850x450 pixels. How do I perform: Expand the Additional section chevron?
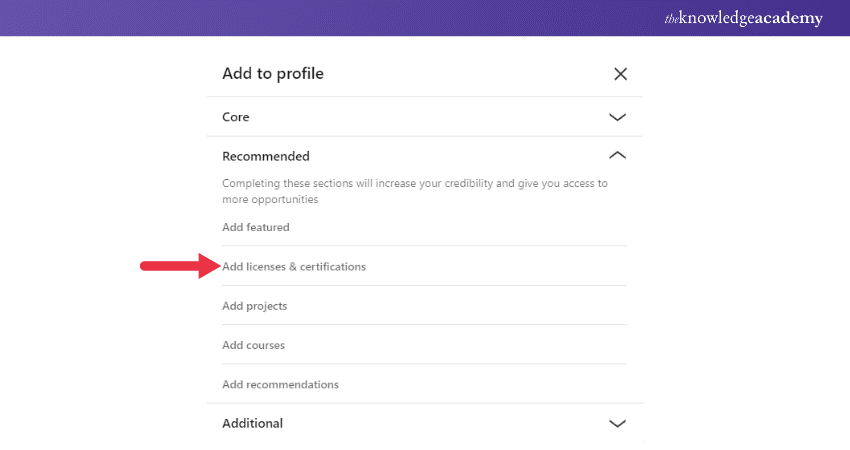617,423
